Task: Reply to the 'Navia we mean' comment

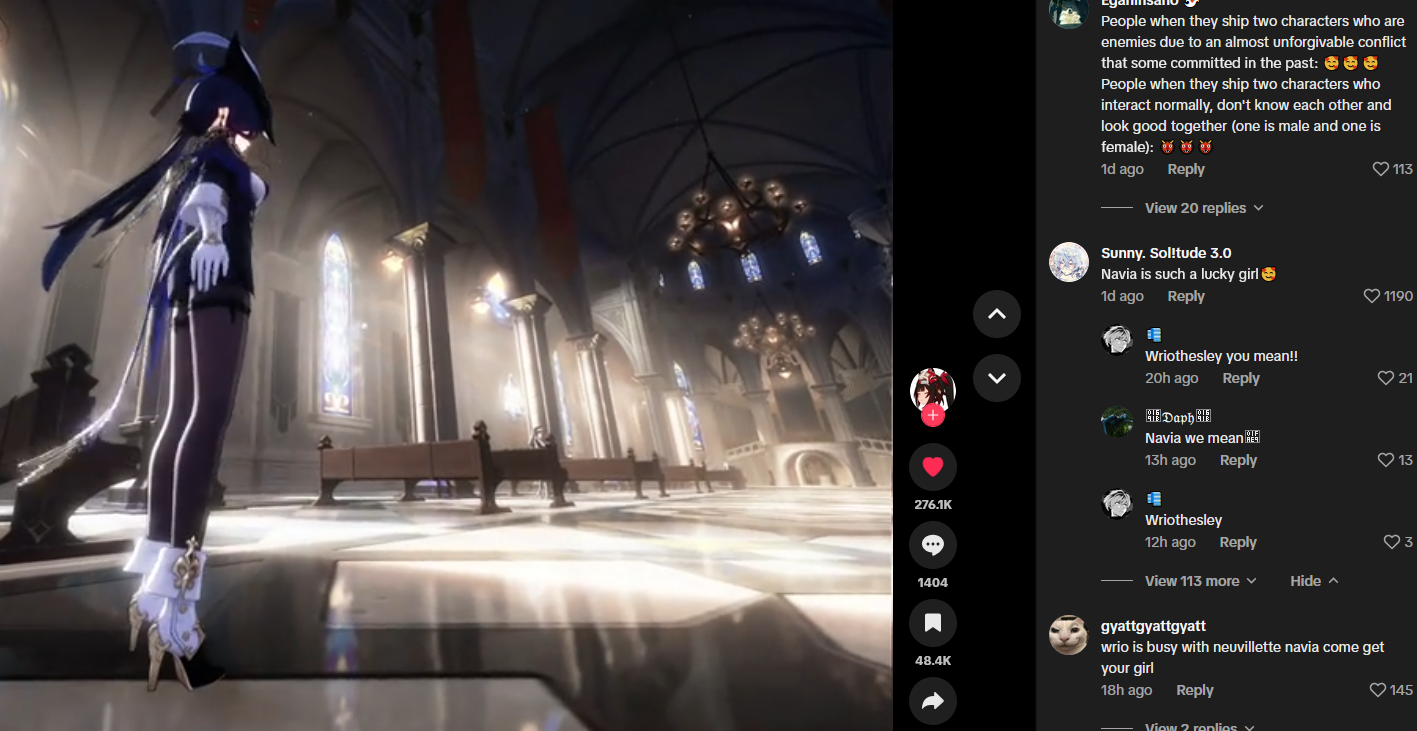Action: tap(1238, 460)
